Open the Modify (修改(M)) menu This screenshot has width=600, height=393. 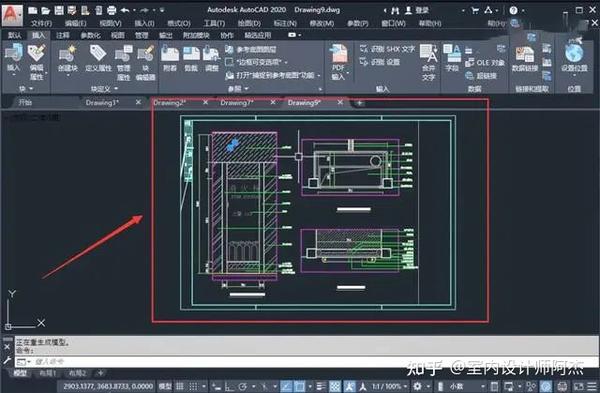pyautogui.click(x=321, y=23)
